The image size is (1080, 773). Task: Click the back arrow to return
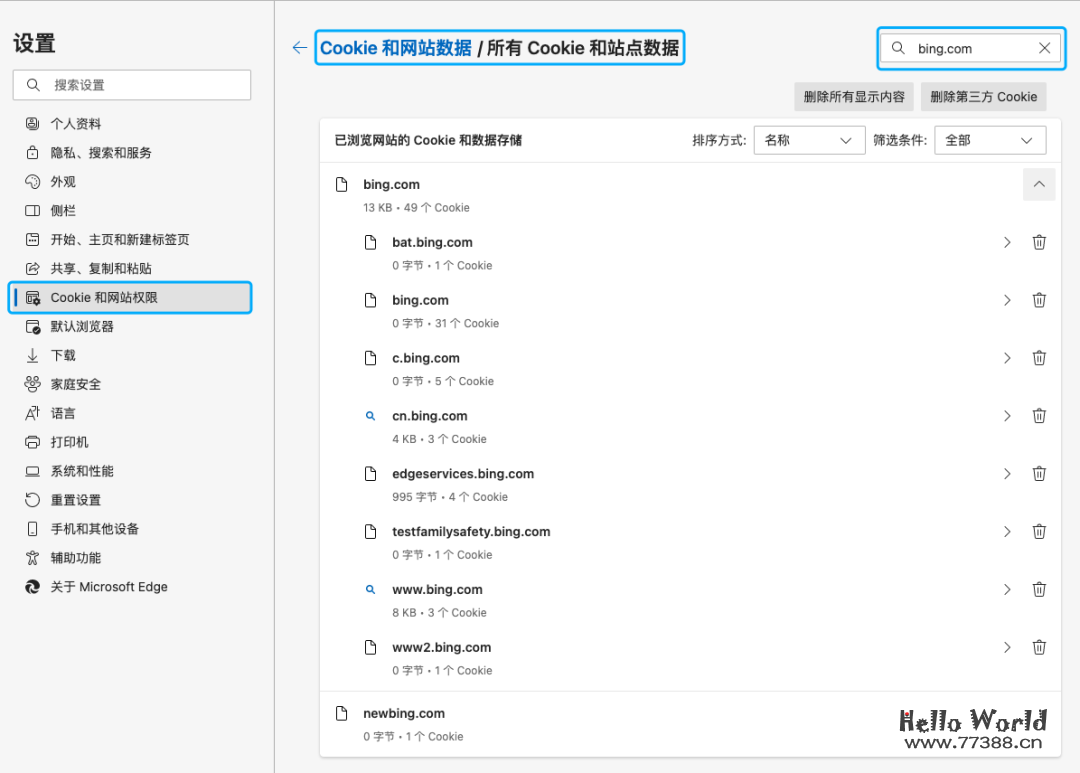coord(299,47)
